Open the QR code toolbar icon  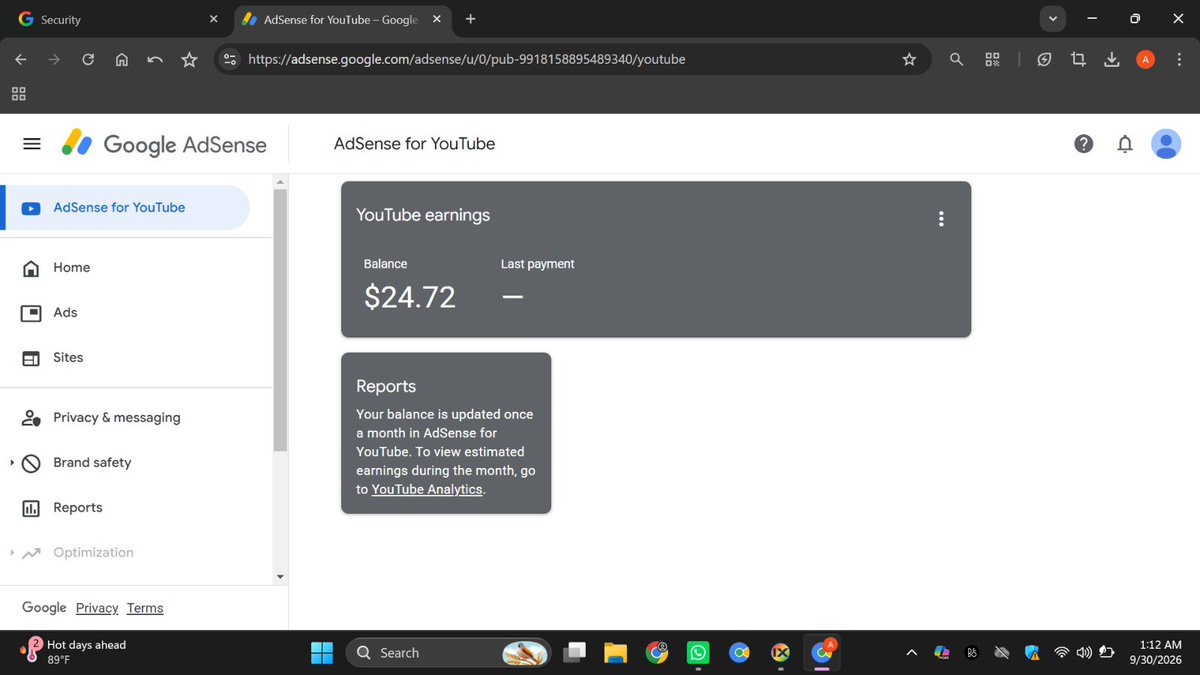point(992,60)
